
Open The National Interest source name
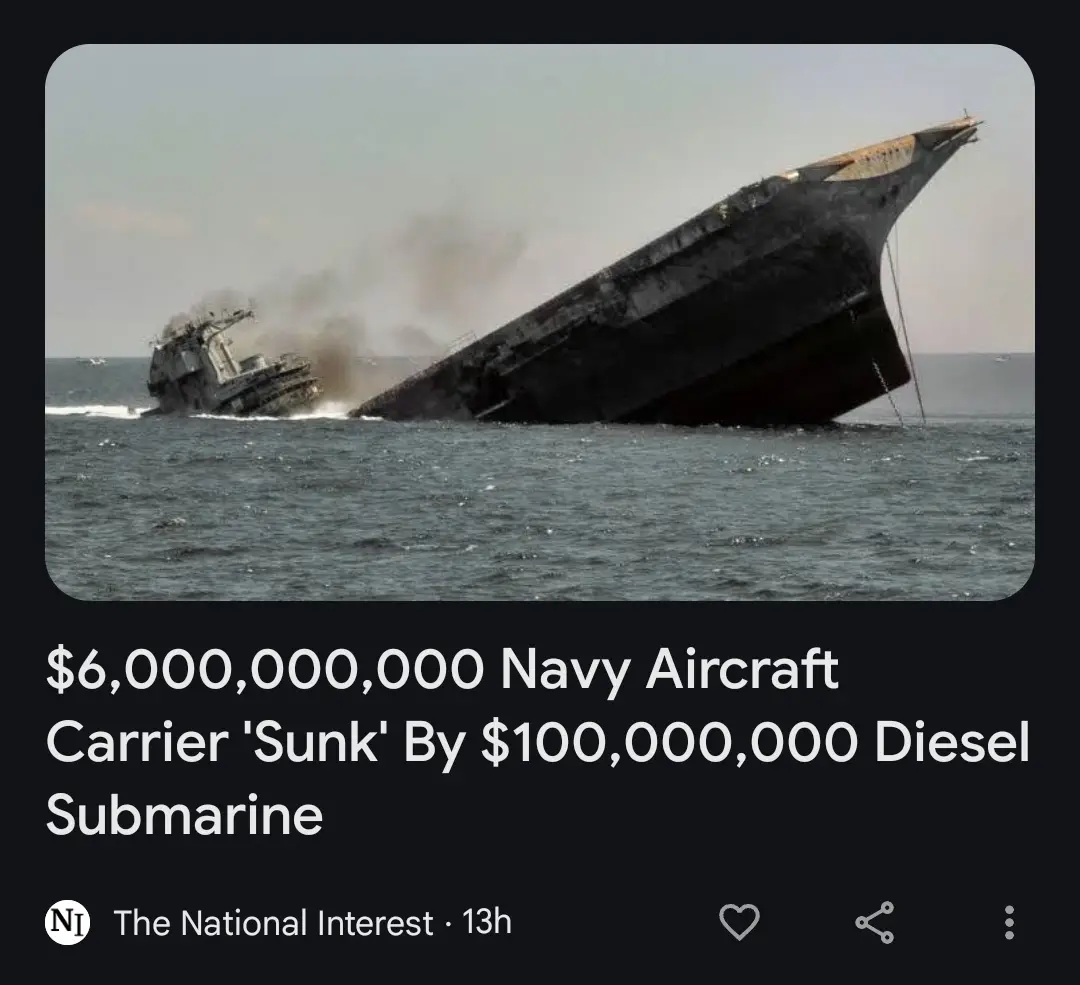click(x=273, y=923)
